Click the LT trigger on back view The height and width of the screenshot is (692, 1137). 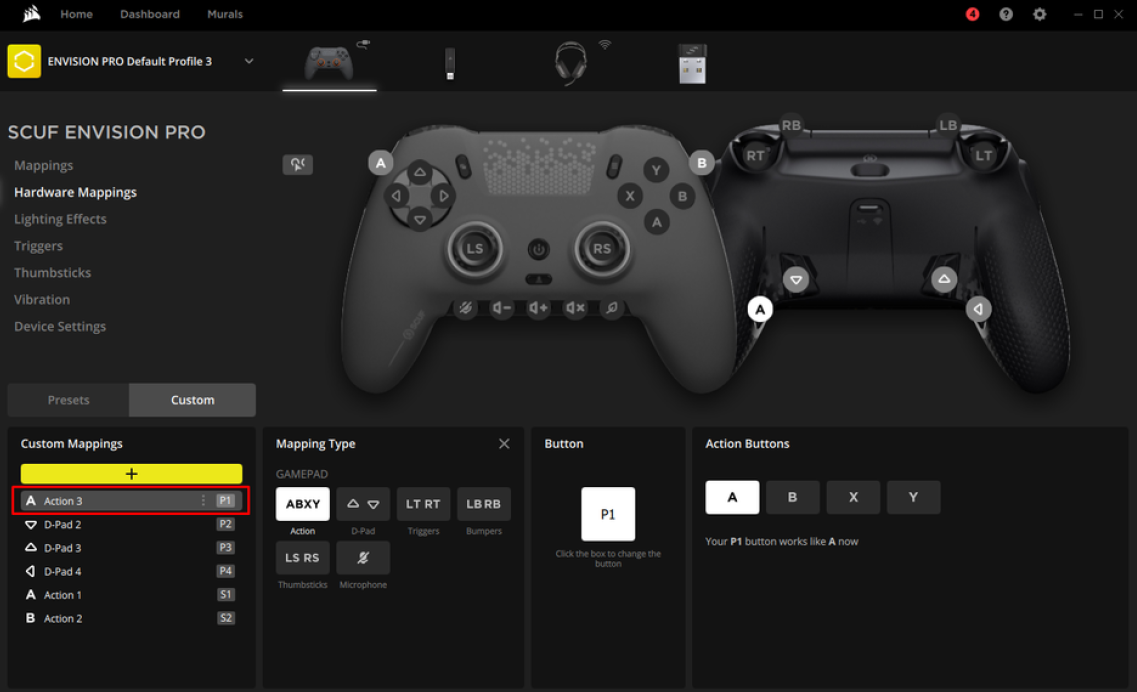(983, 155)
